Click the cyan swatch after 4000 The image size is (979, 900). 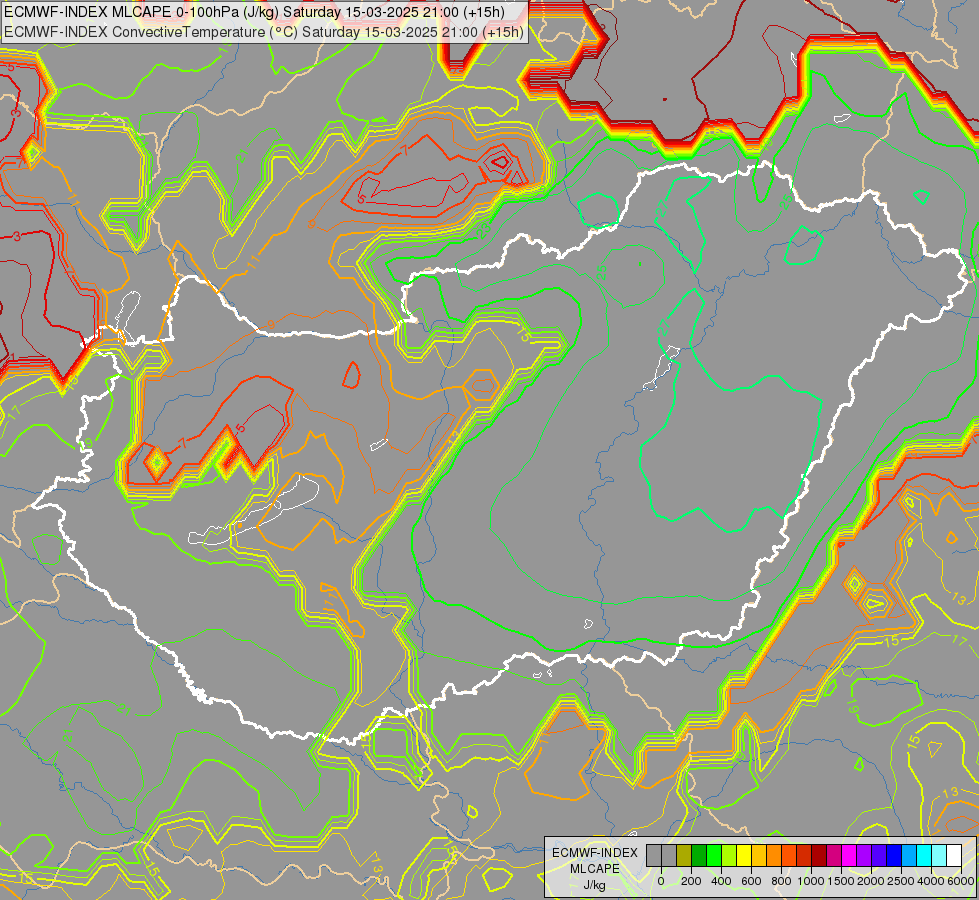924,856
